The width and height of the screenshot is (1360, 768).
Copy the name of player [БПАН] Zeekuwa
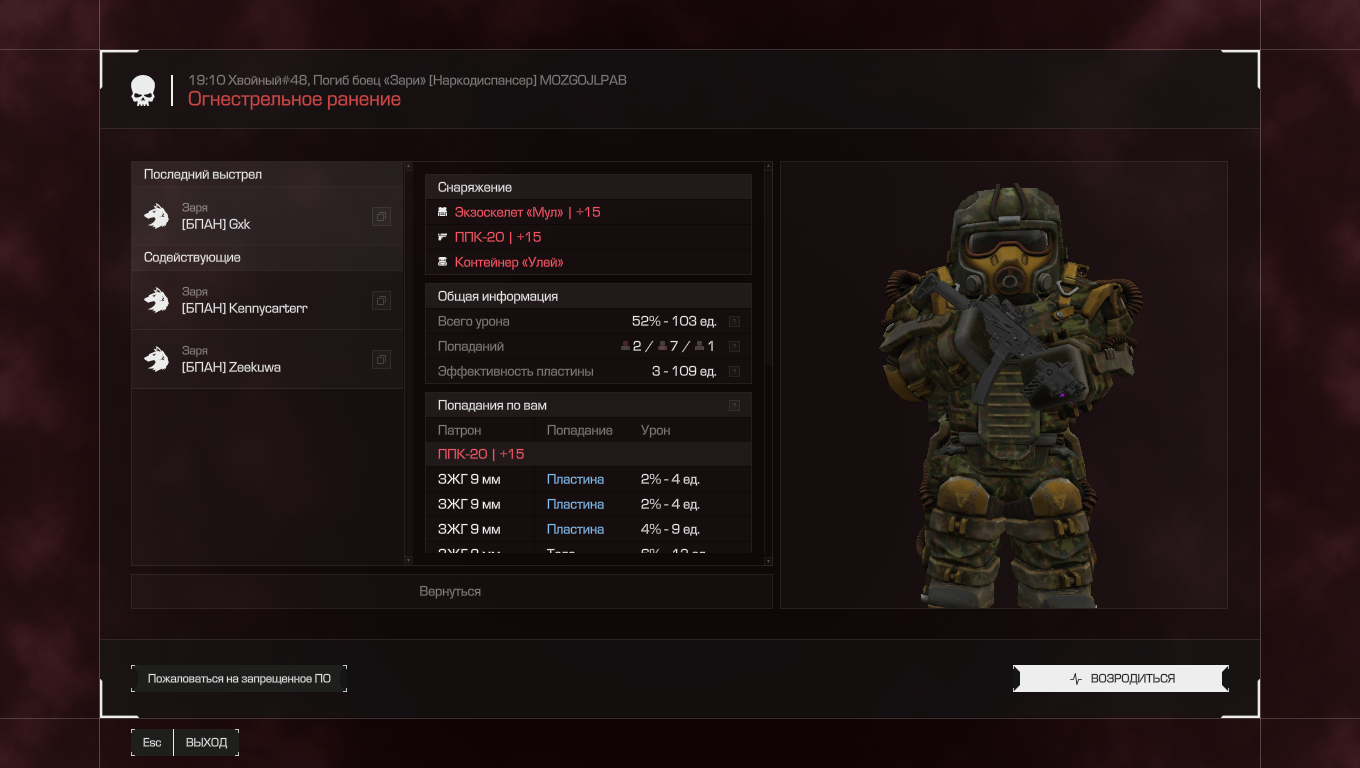(x=381, y=359)
